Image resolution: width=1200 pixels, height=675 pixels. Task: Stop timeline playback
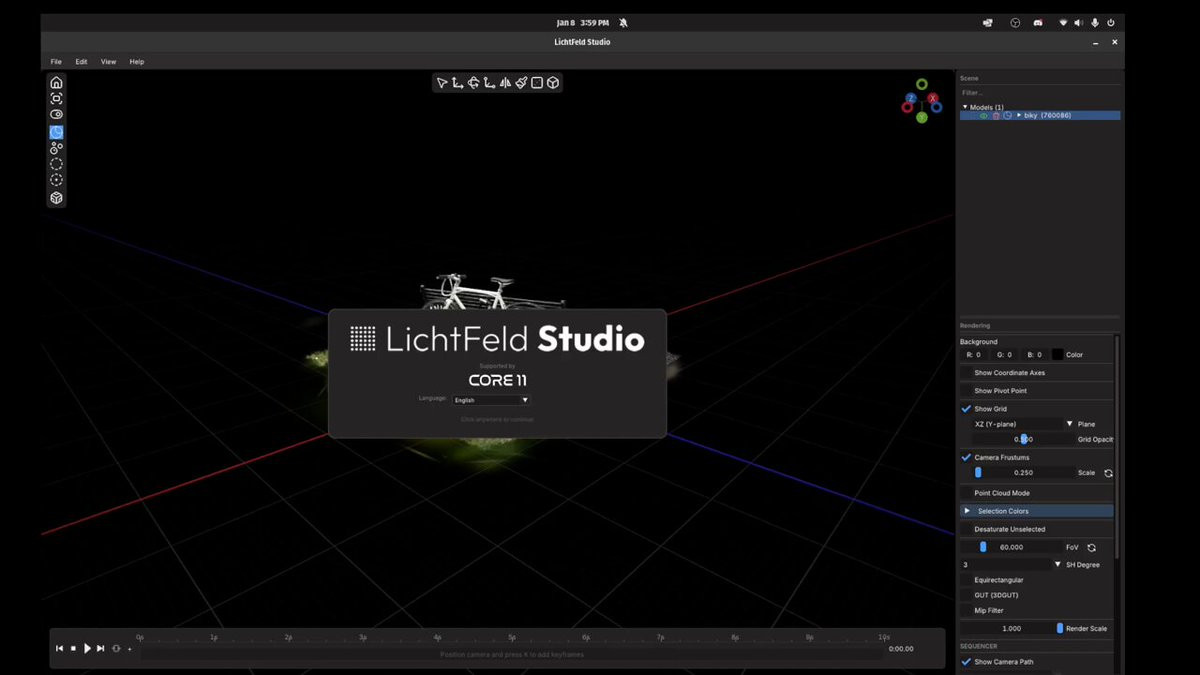pyautogui.click(x=73, y=649)
